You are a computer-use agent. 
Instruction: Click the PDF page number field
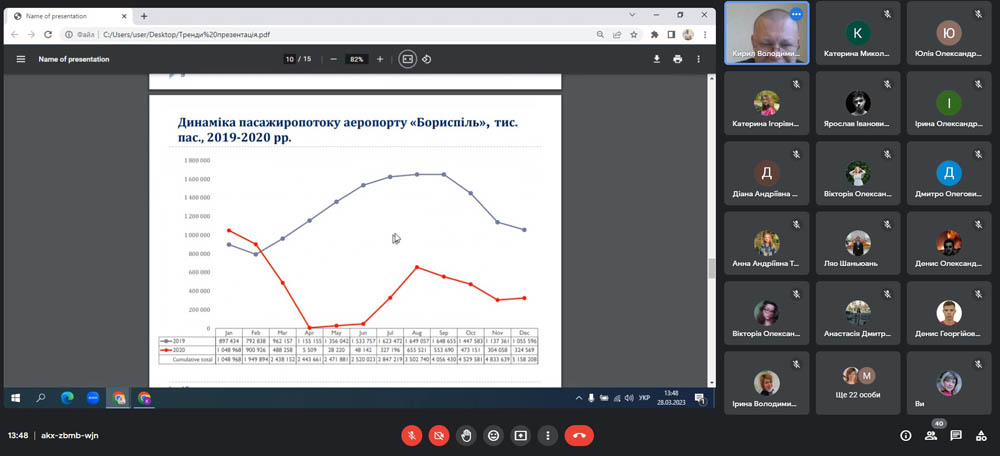click(290, 59)
